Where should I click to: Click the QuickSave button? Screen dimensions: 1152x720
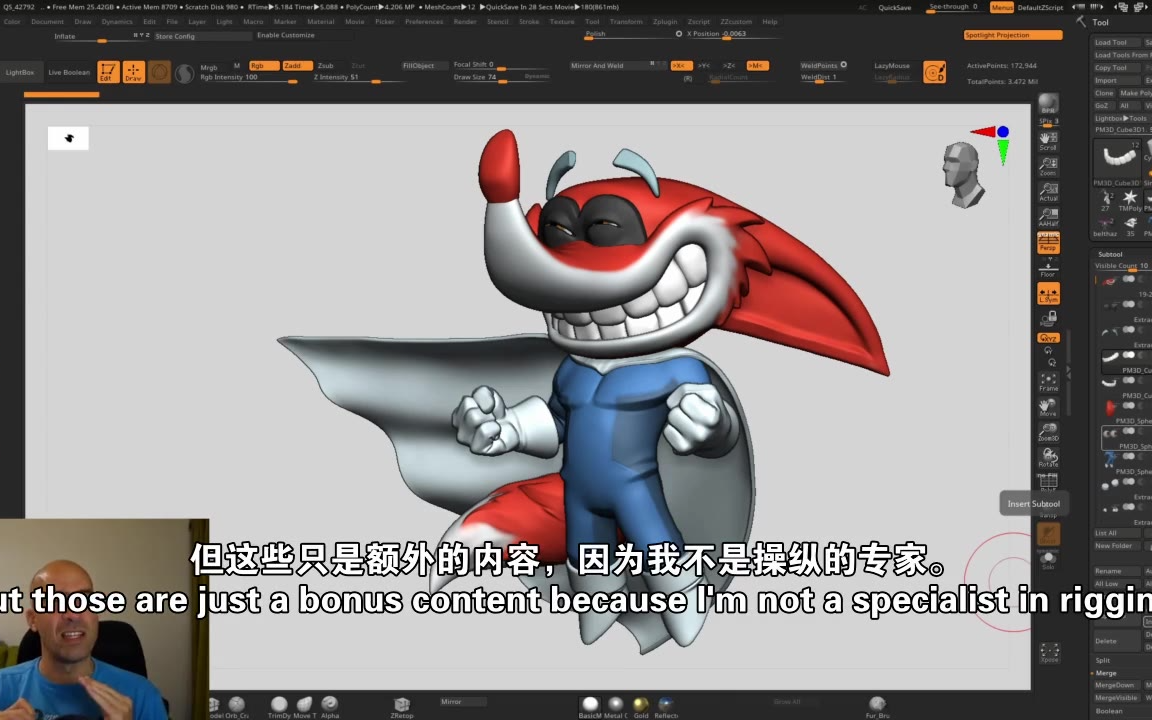(894, 7)
